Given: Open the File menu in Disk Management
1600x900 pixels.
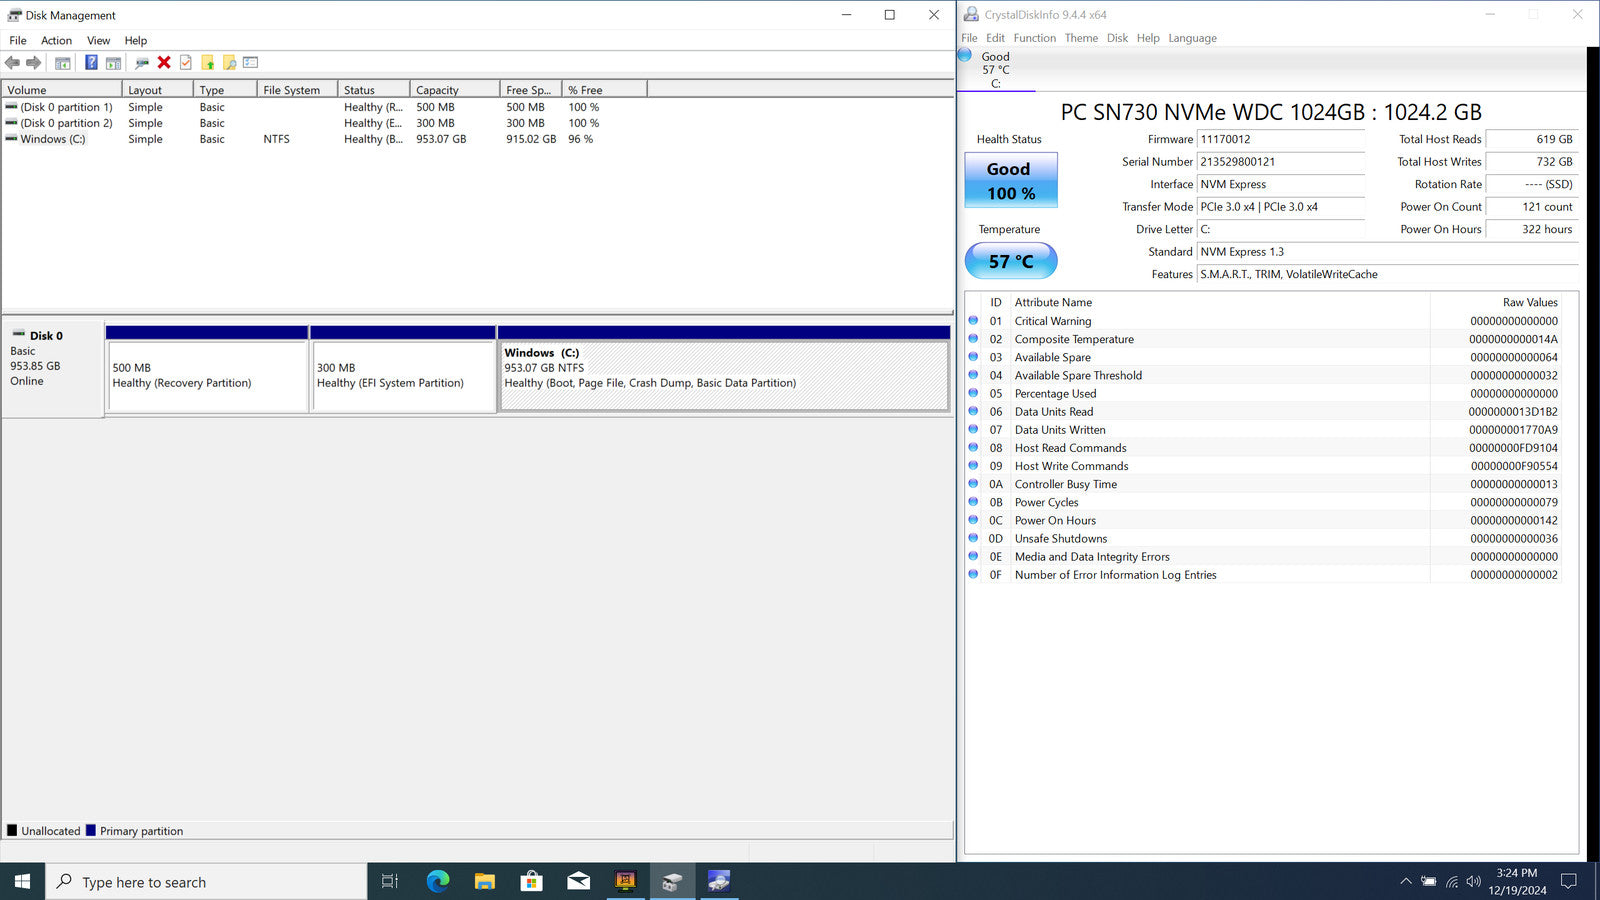Looking at the screenshot, I should tap(18, 41).
